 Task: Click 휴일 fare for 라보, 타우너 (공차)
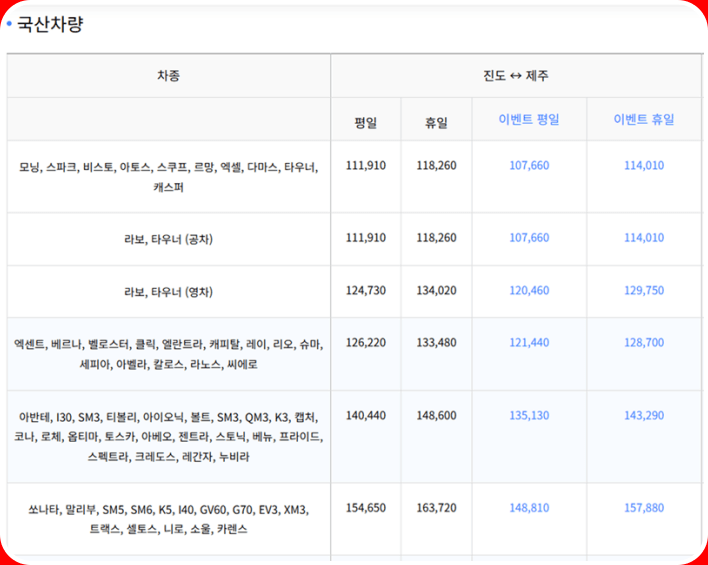436,238
